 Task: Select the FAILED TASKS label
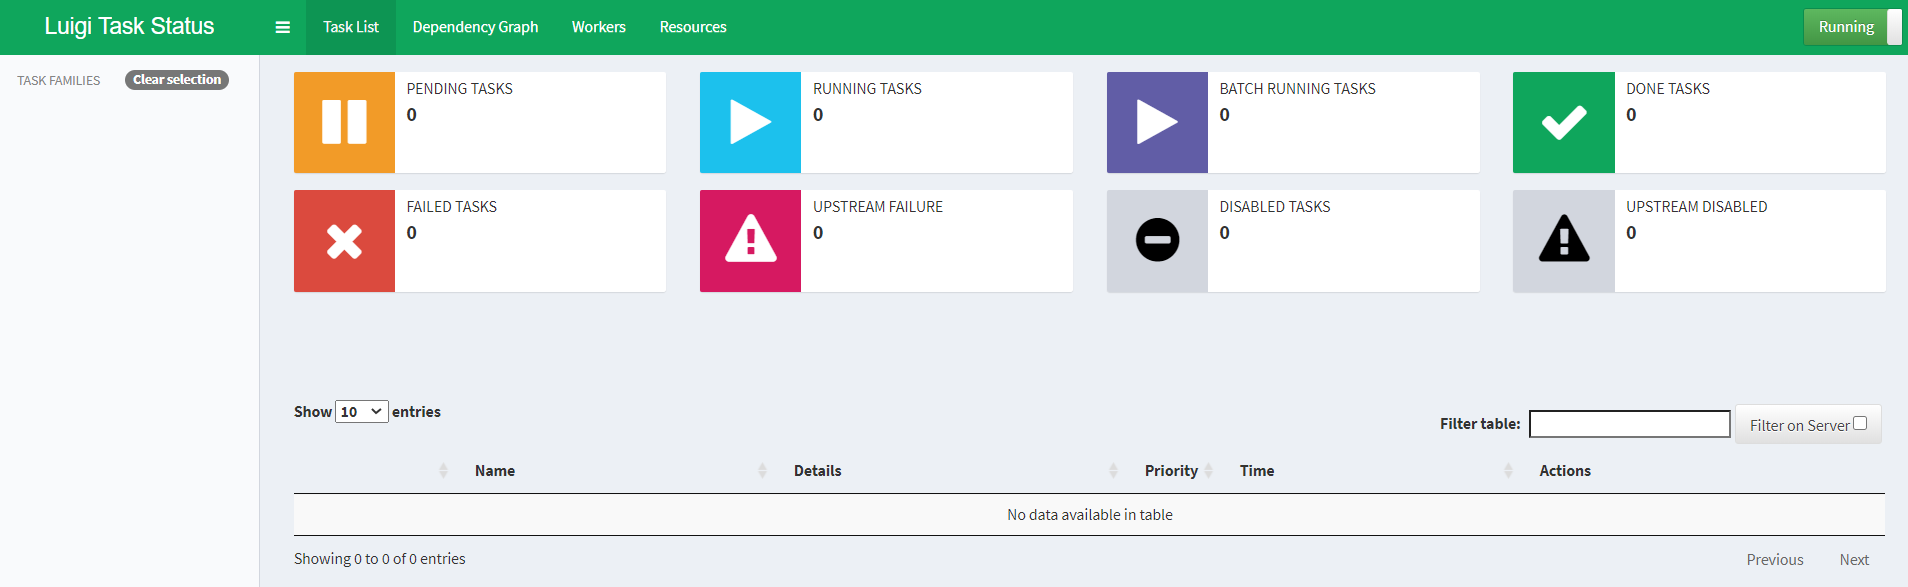coord(452,207)
